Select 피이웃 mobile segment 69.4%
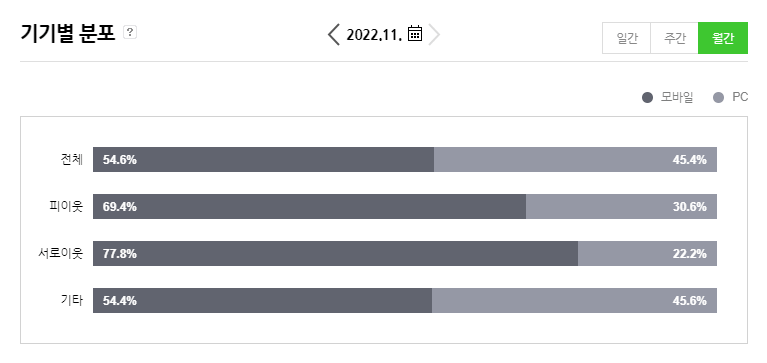 pos(309,206)
